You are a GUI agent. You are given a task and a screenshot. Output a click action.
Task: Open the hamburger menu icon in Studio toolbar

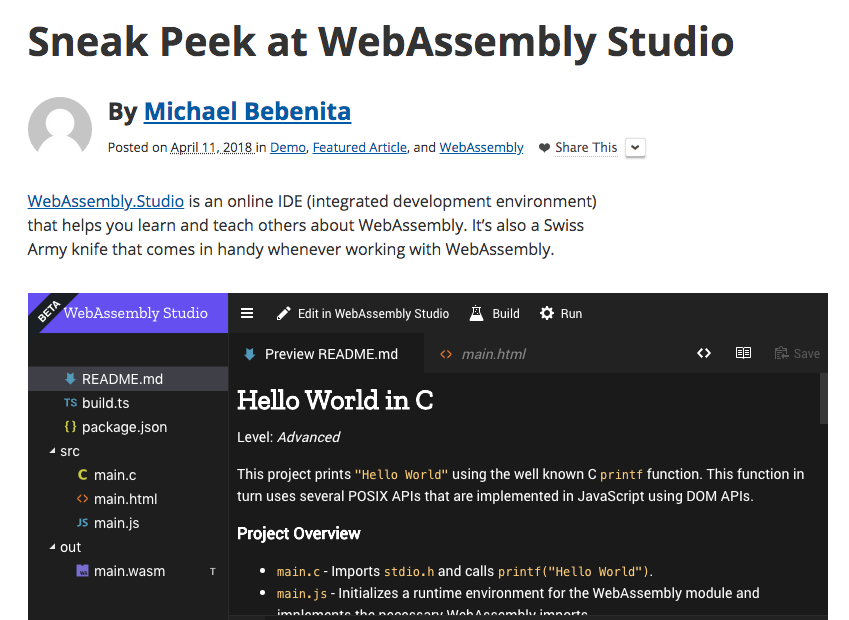247,314
